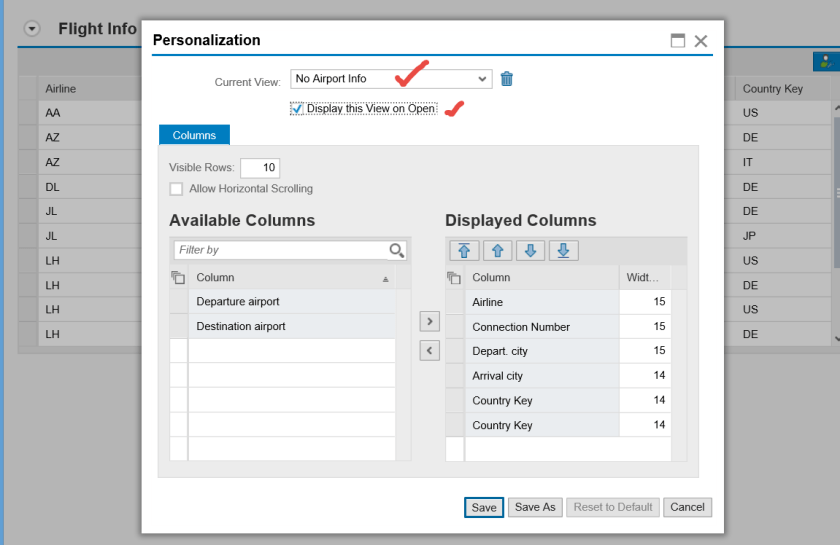This screenshot has height=545, width=840.
Task: Add column to Displayed Columns with right arrow
Action: [428, 321]
